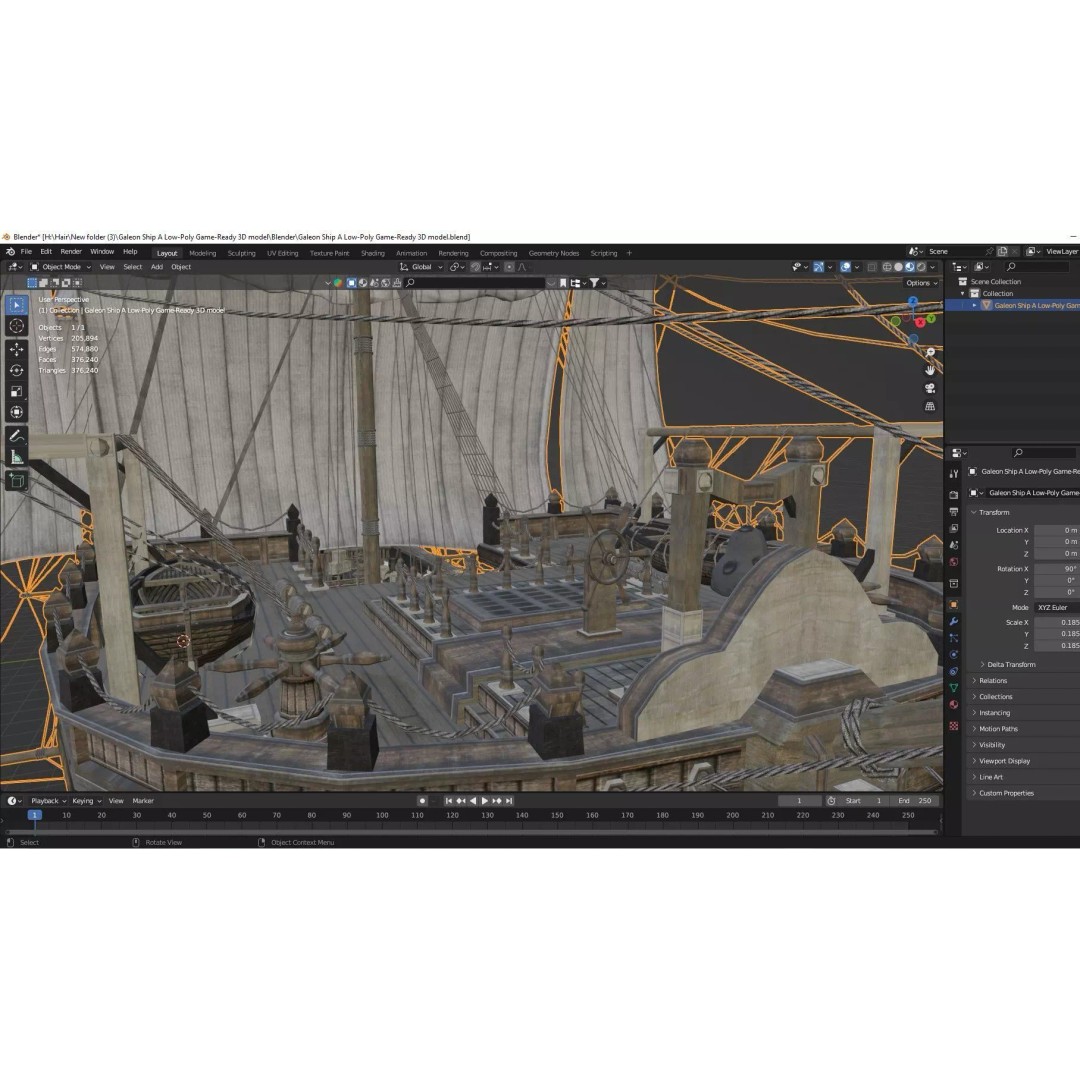Open the Modifiers wrench tab
The image size is (1080, 1080).
954,621
